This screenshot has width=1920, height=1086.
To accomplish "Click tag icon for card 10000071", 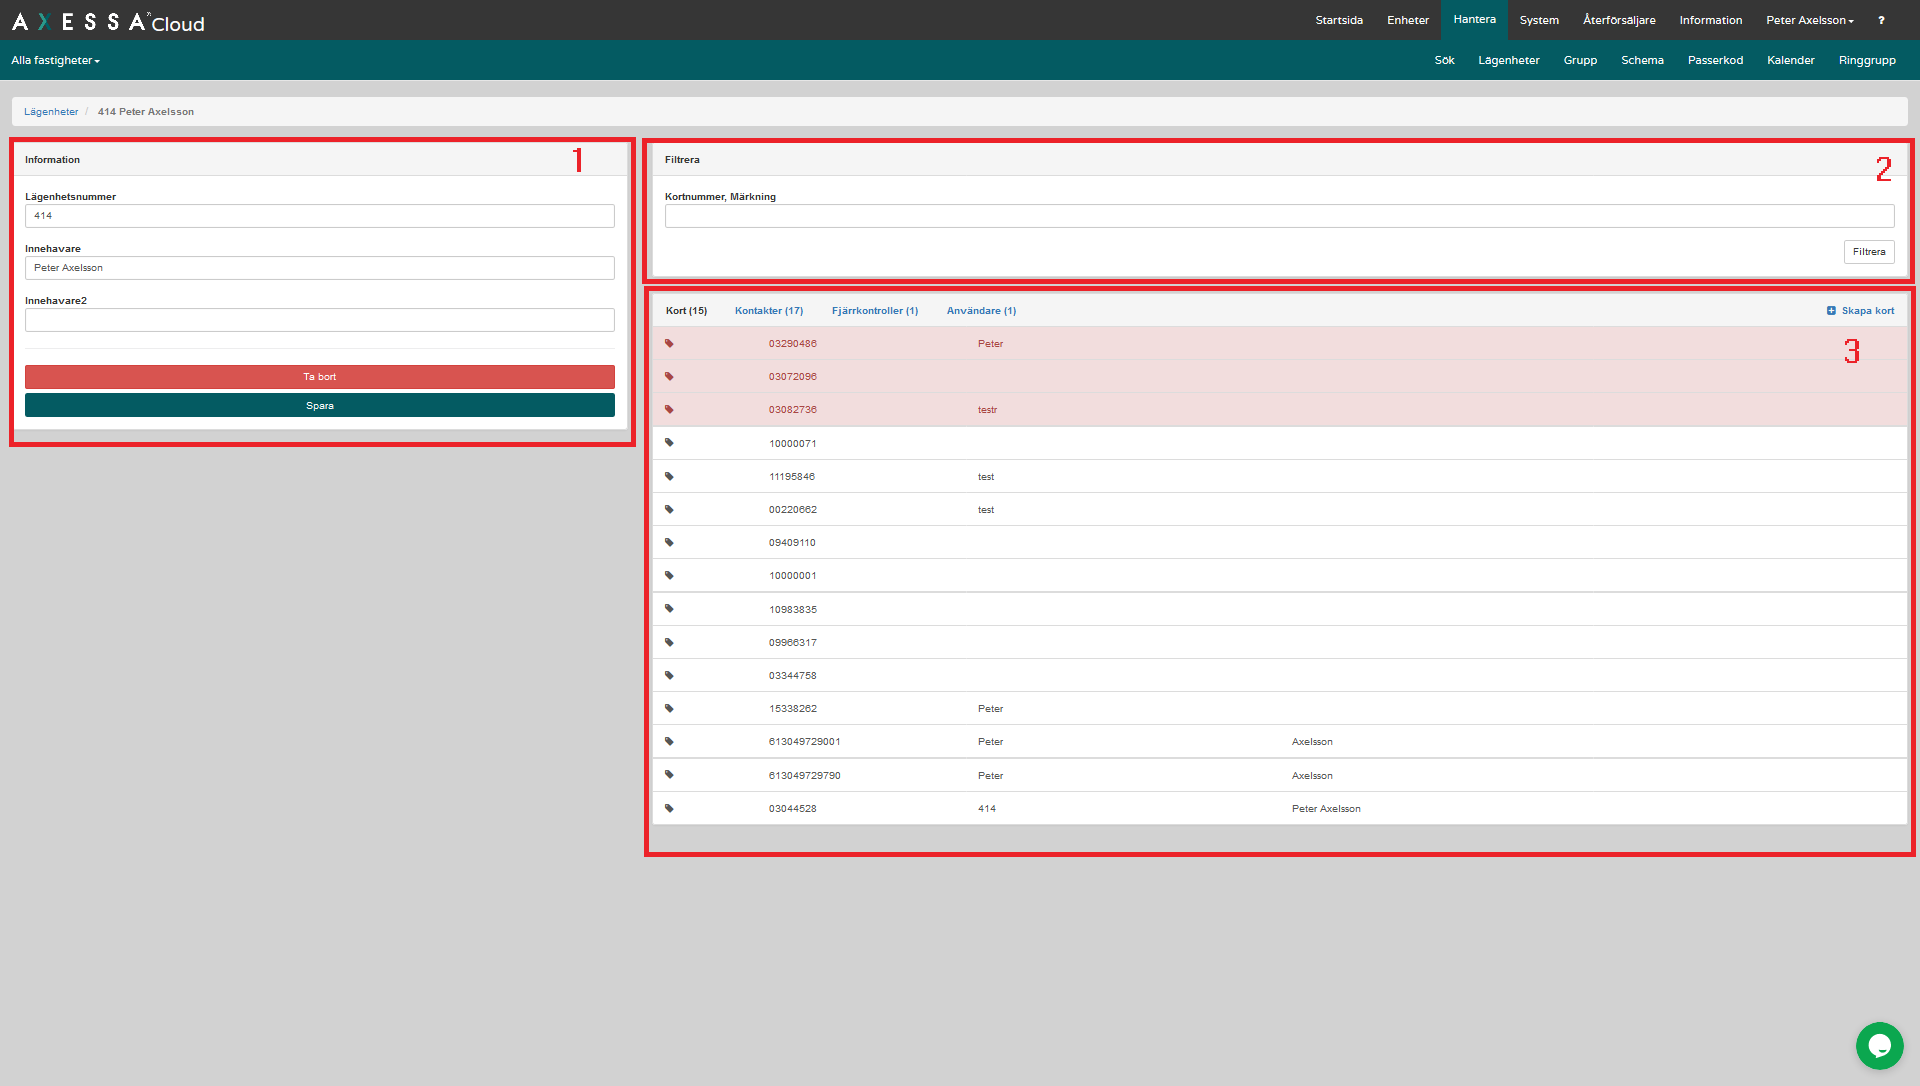I will [669, 443].
